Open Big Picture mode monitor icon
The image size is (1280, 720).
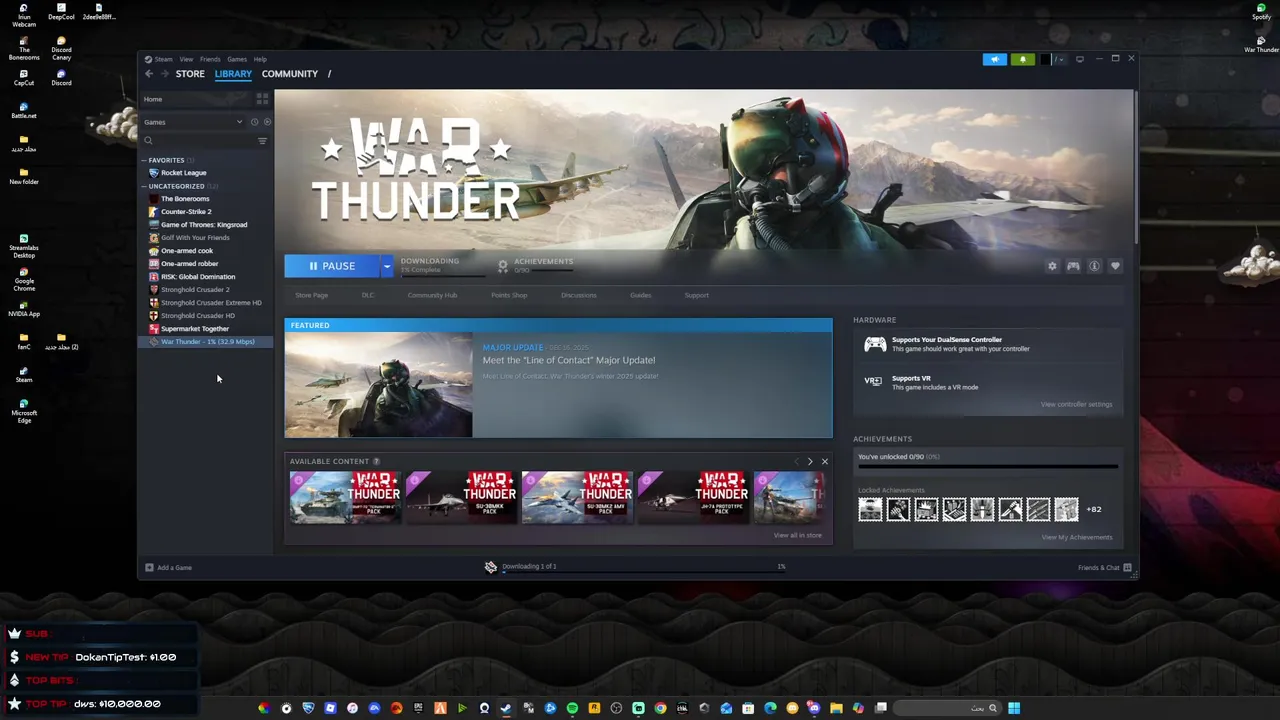tap(1079, 59)
